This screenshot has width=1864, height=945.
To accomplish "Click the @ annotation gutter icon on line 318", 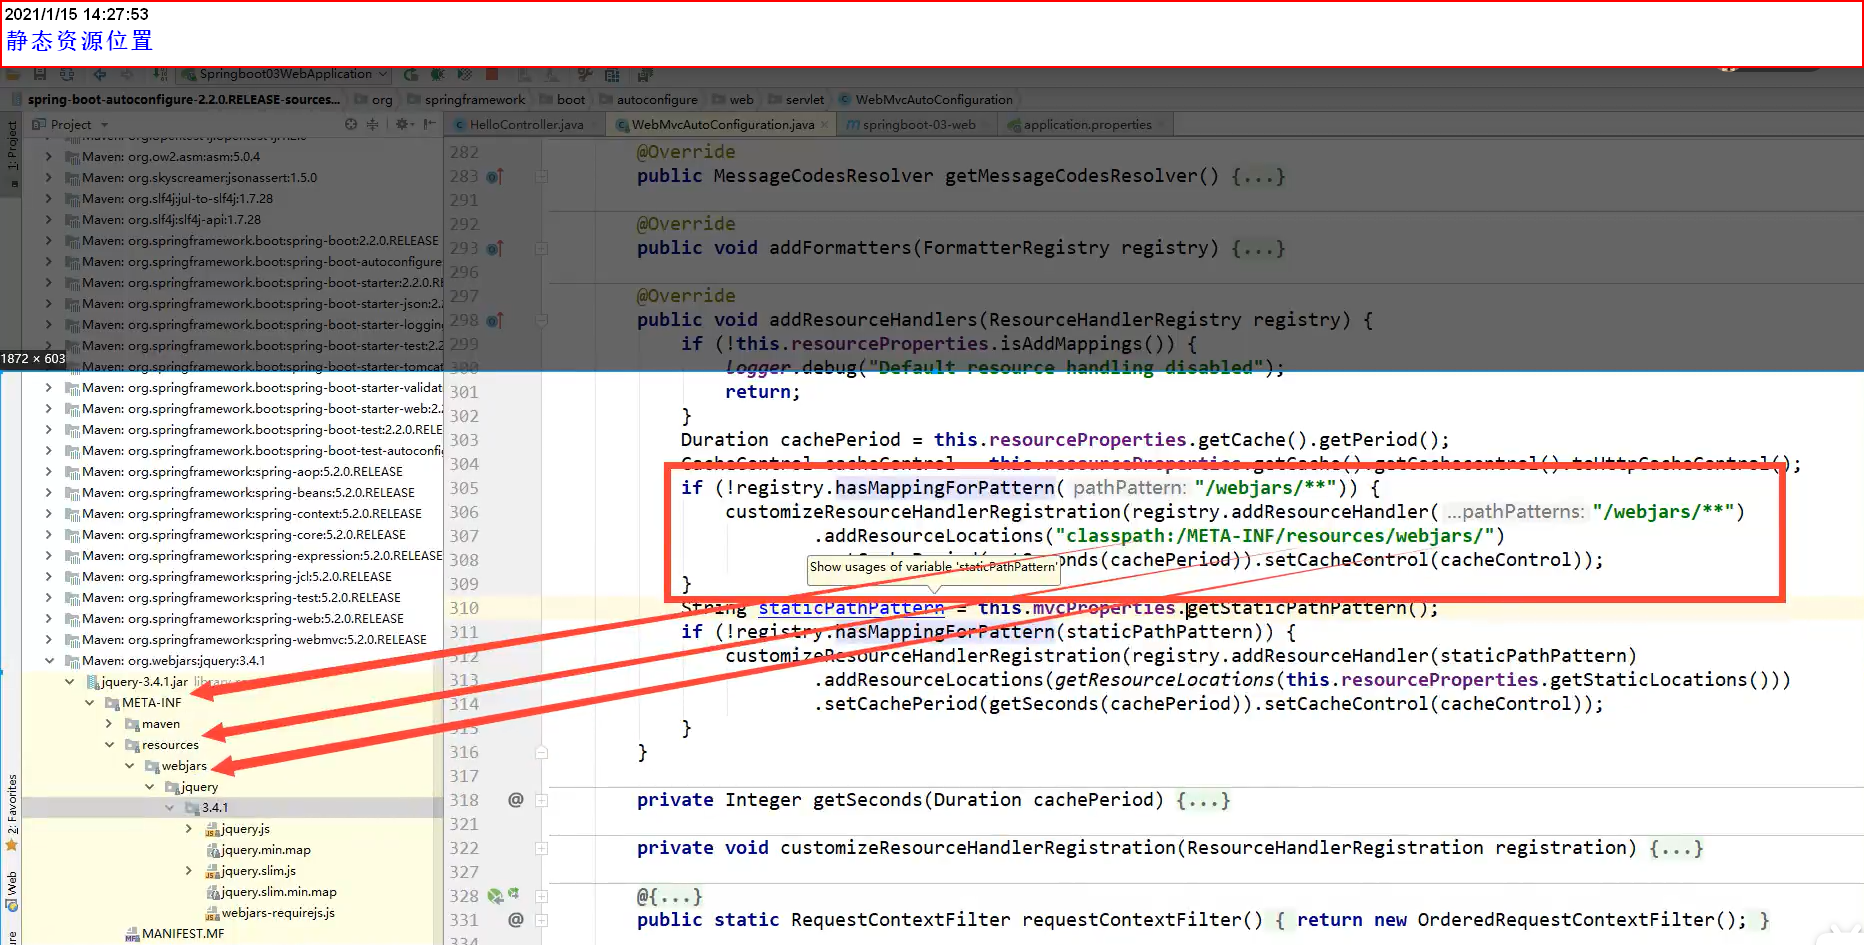I will (x=516, y=800).
